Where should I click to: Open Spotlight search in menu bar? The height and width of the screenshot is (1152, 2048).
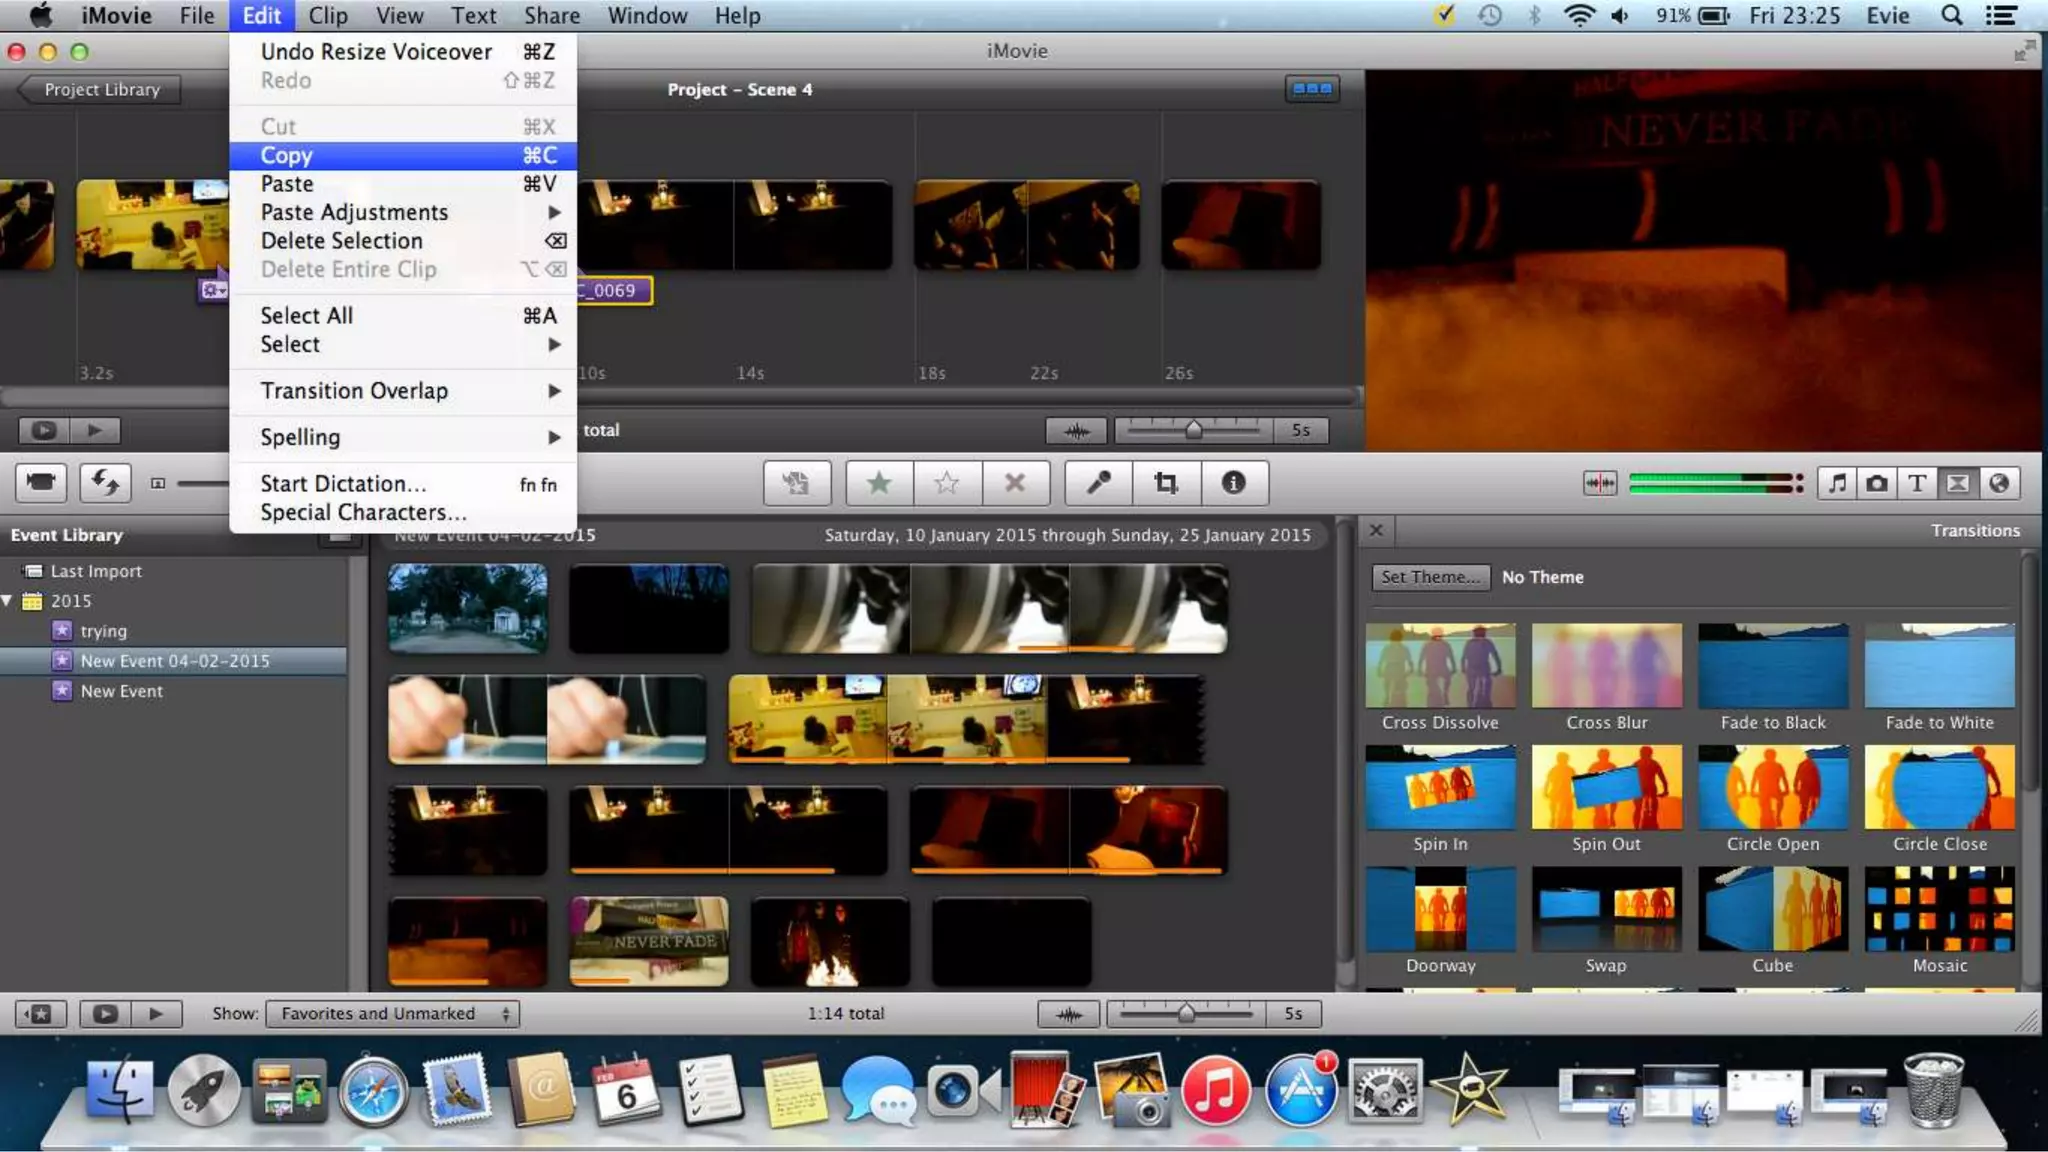[x=1951, y=15]
